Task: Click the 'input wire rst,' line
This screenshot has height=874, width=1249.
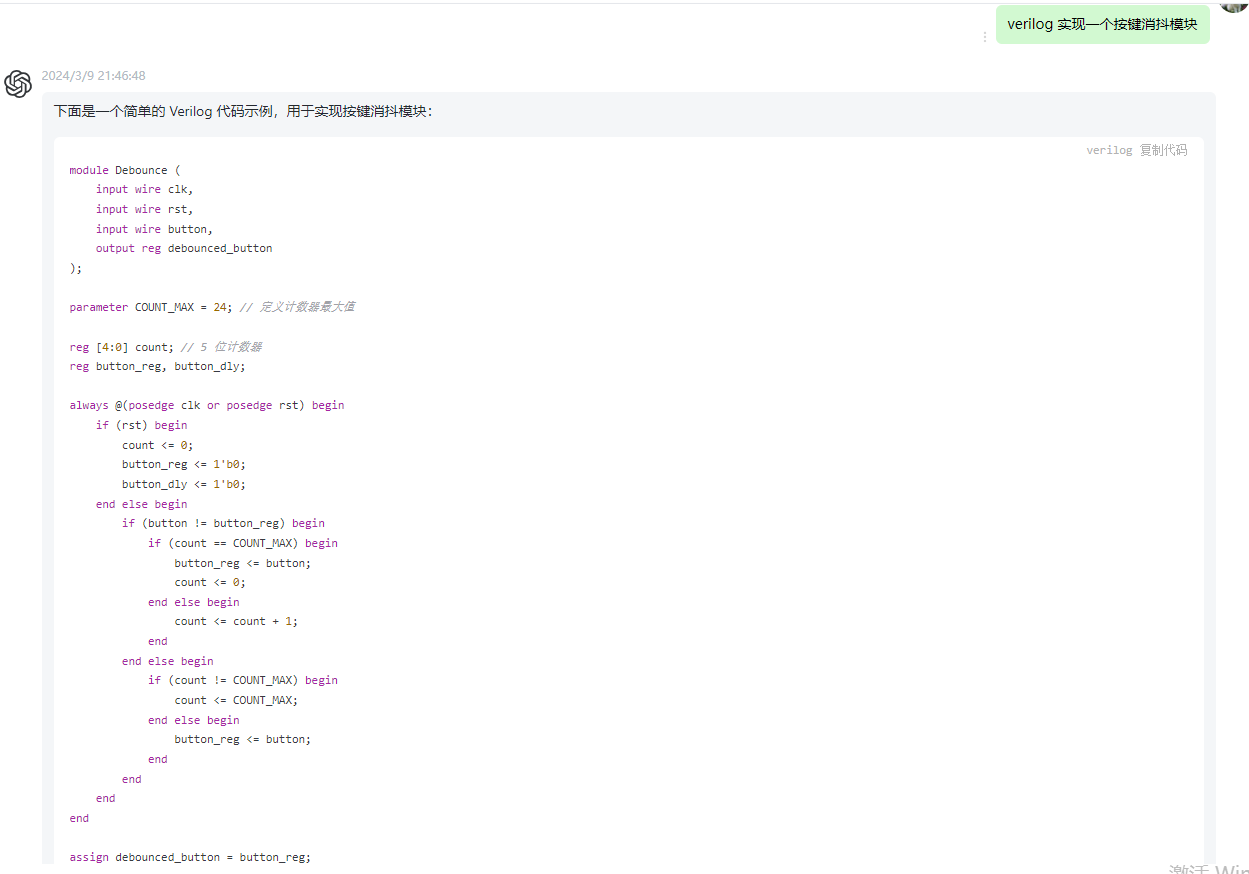Action: pyautogui.click(x=144, y=209)
